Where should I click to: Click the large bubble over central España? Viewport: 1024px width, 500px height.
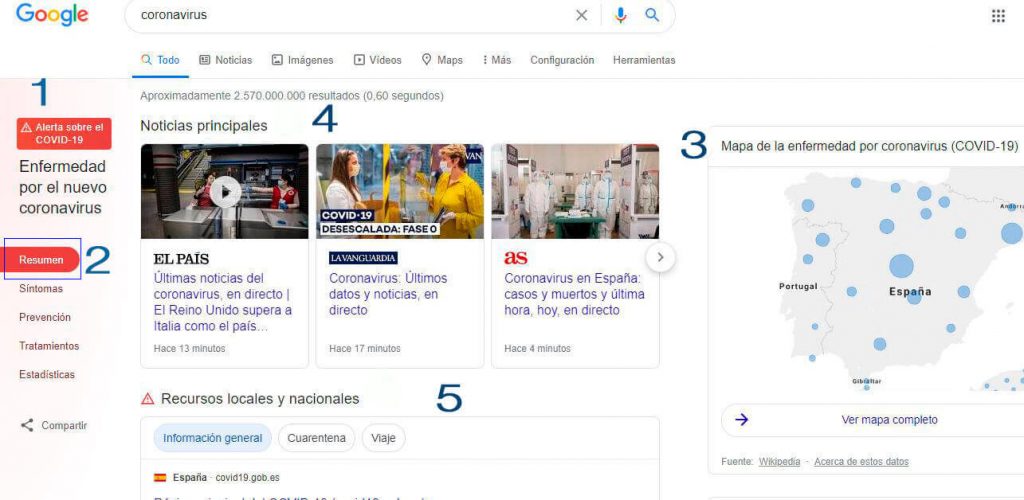(901, 266)
